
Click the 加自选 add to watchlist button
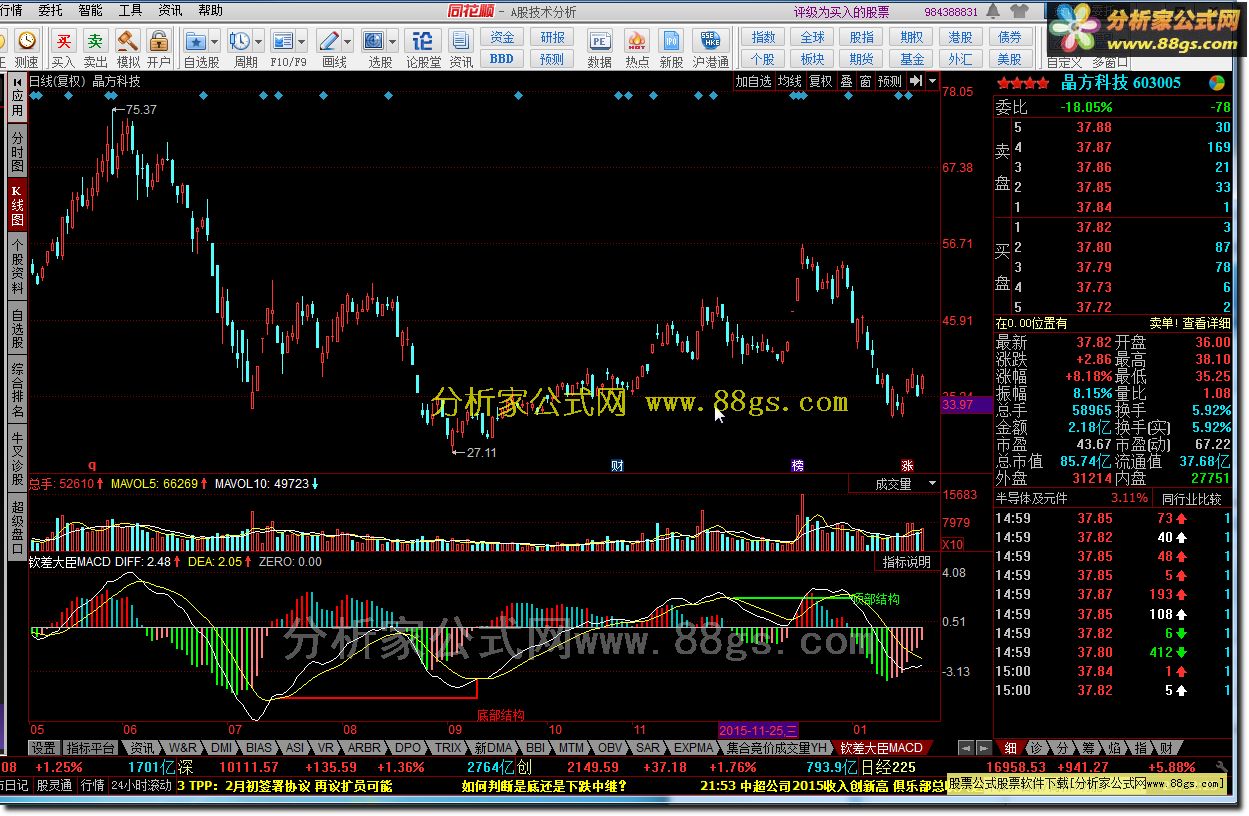click(754, 81)
